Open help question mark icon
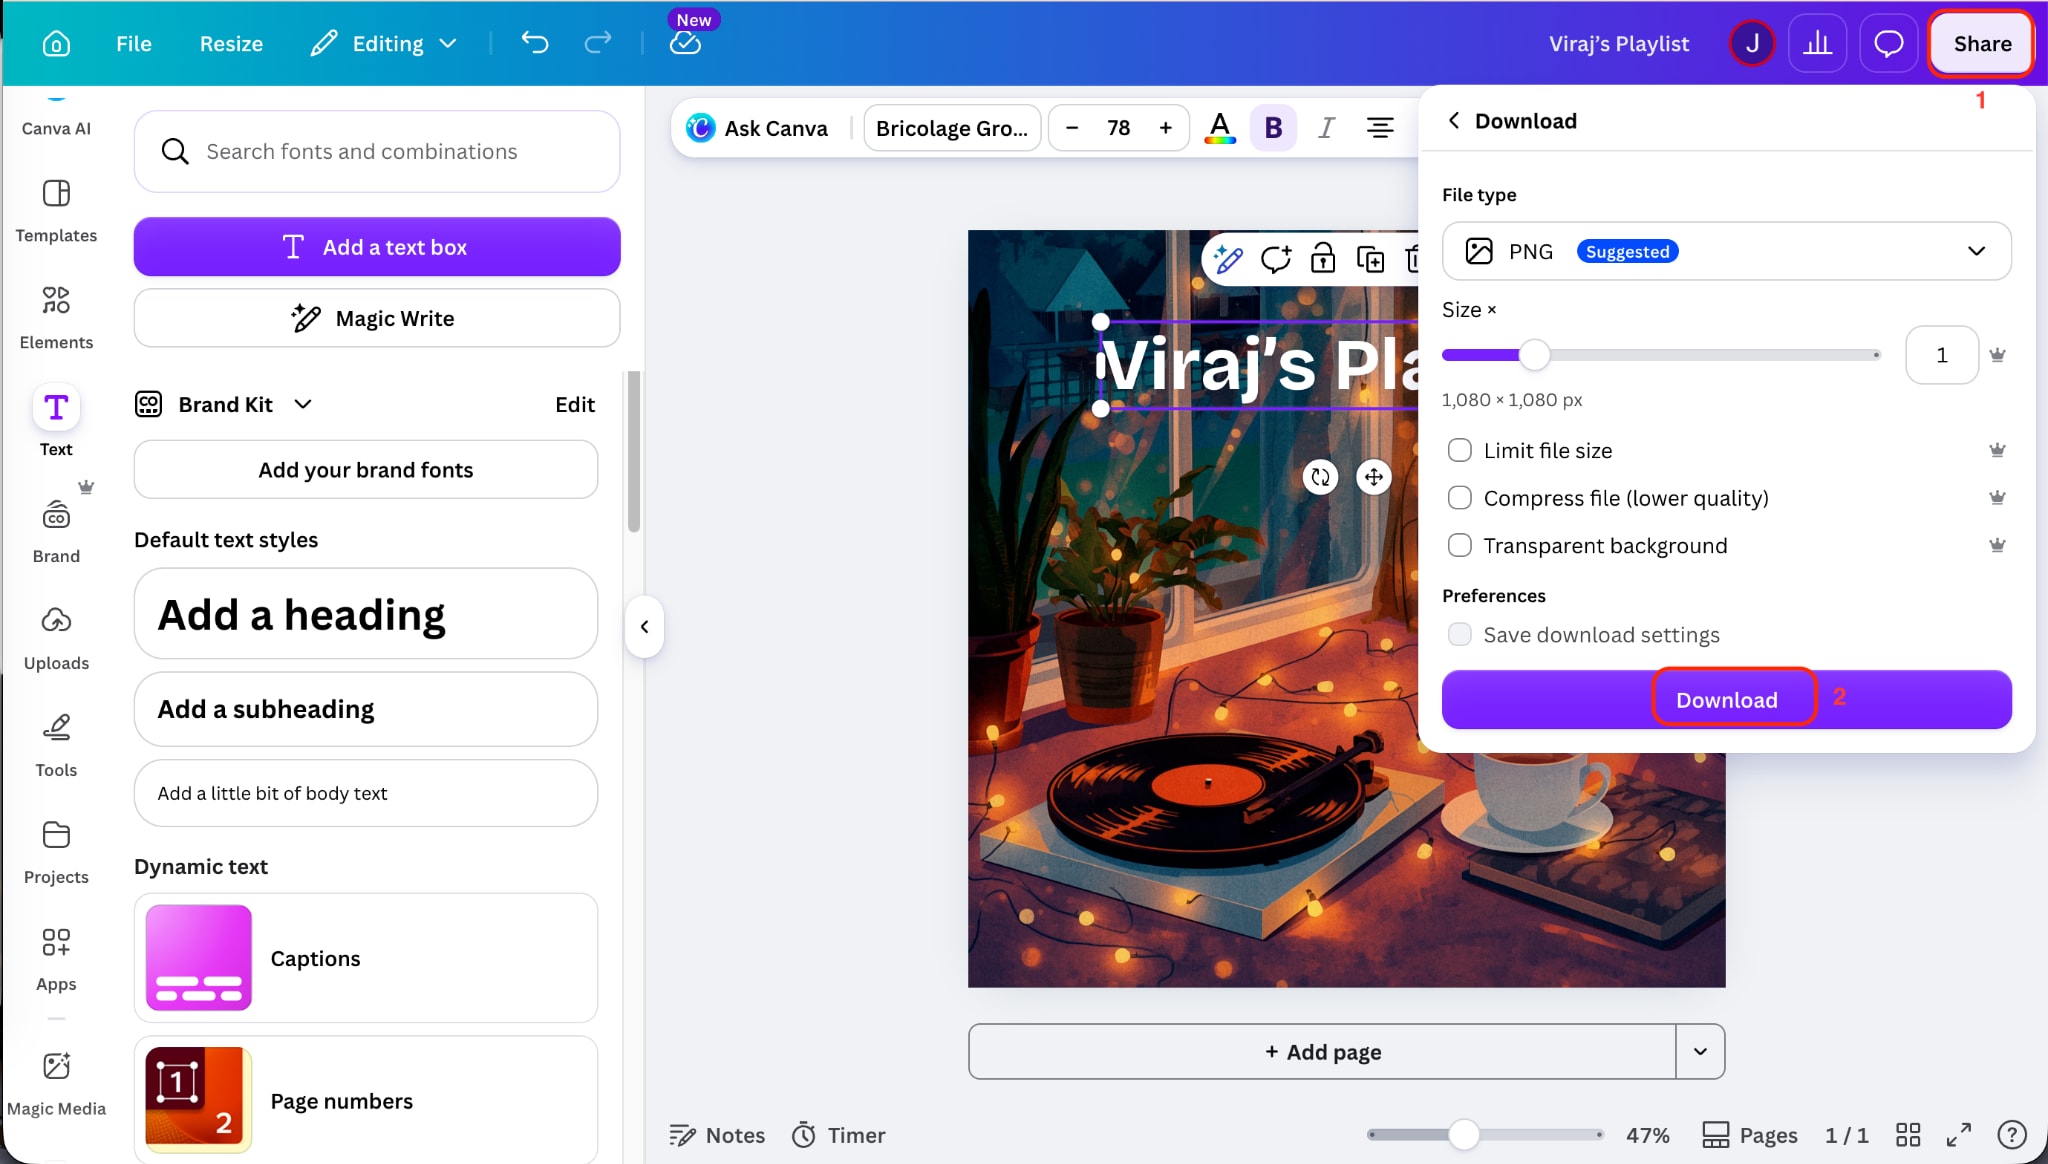This screenshot has width=2048, height=1164. click(x=2011, y=1135)
